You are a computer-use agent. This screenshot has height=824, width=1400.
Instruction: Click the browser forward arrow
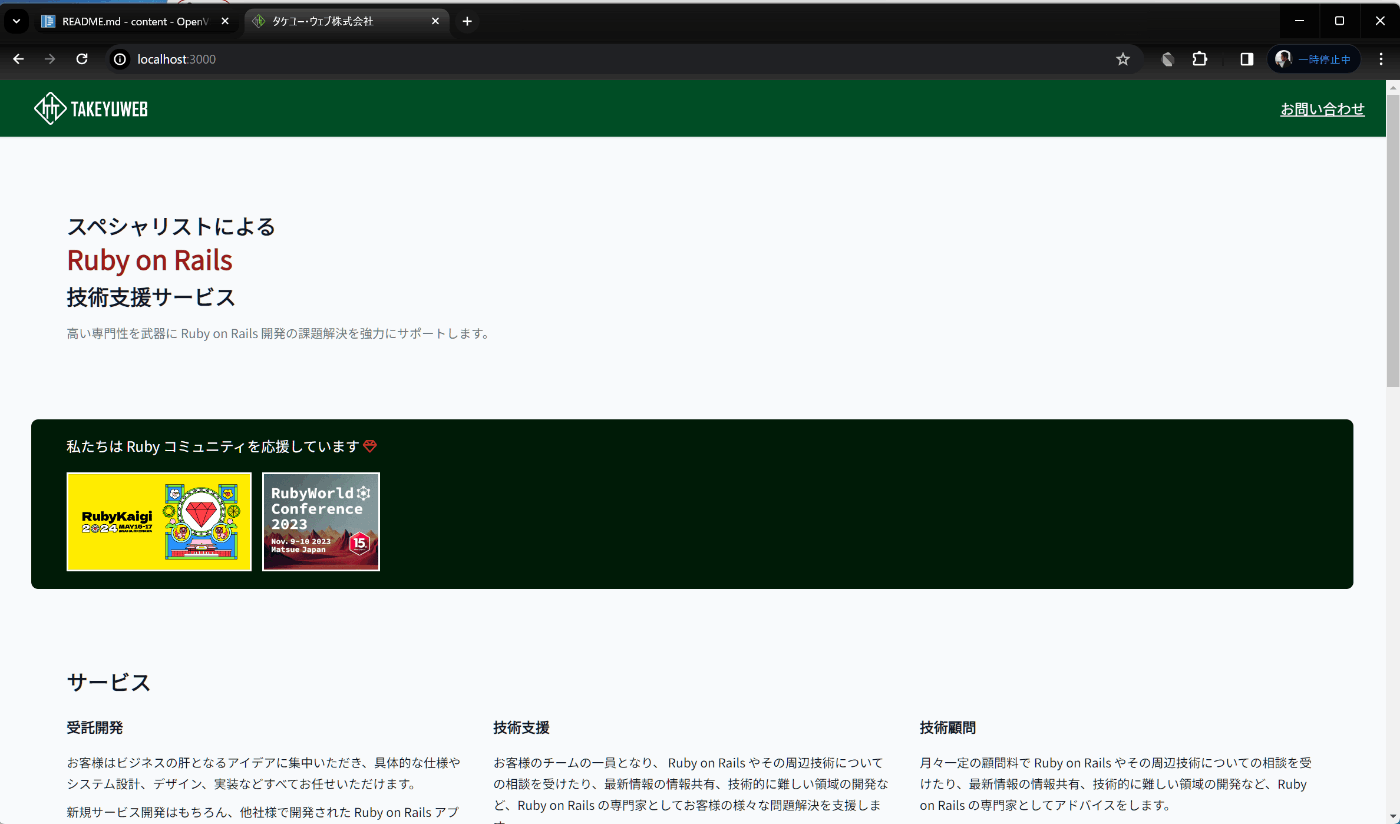click(x=50, y=59)
